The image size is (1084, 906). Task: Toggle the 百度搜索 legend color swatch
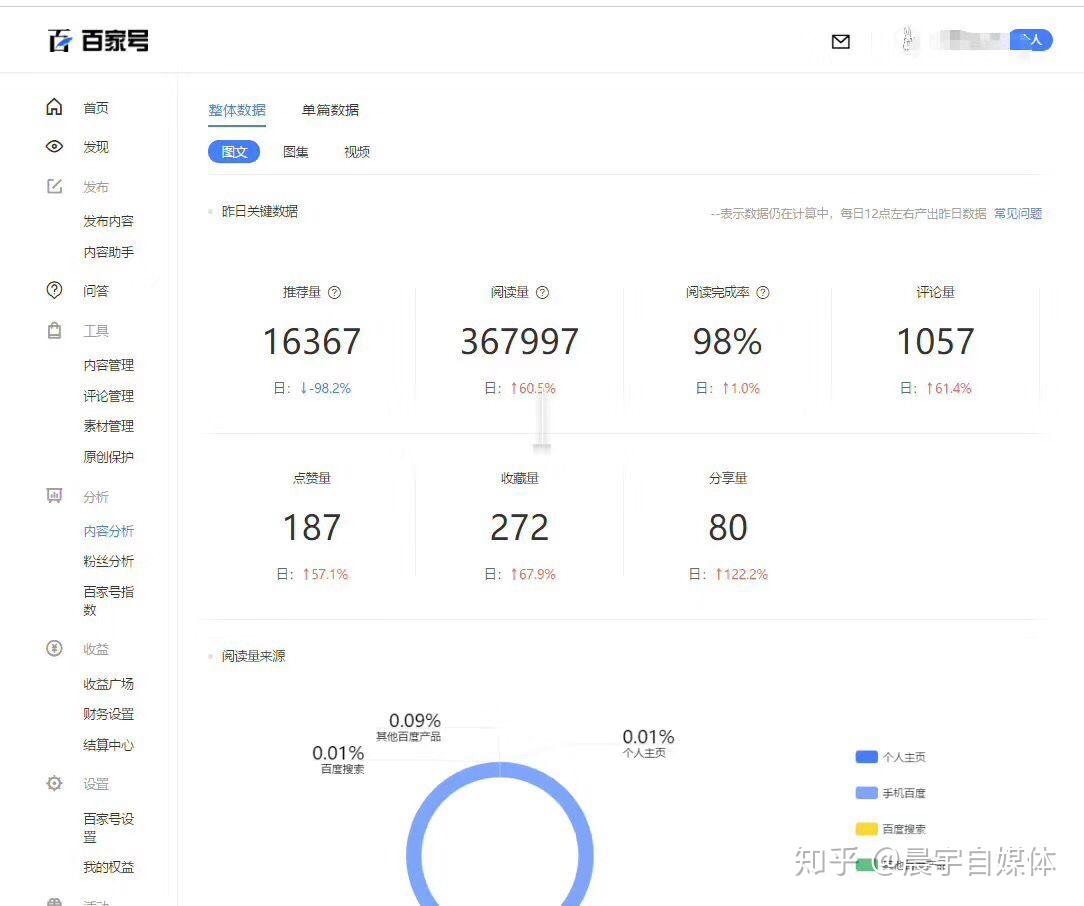click(x=866, y=829)
